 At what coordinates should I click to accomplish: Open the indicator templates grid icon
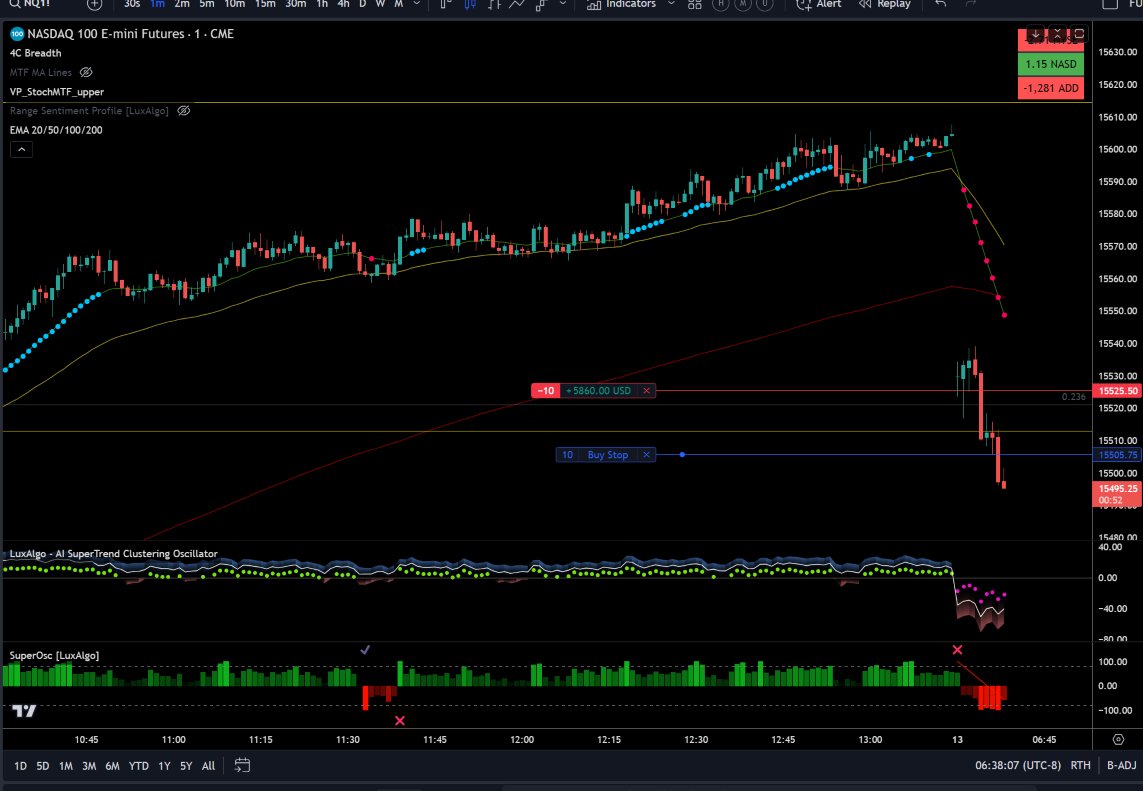pos(695,4)
